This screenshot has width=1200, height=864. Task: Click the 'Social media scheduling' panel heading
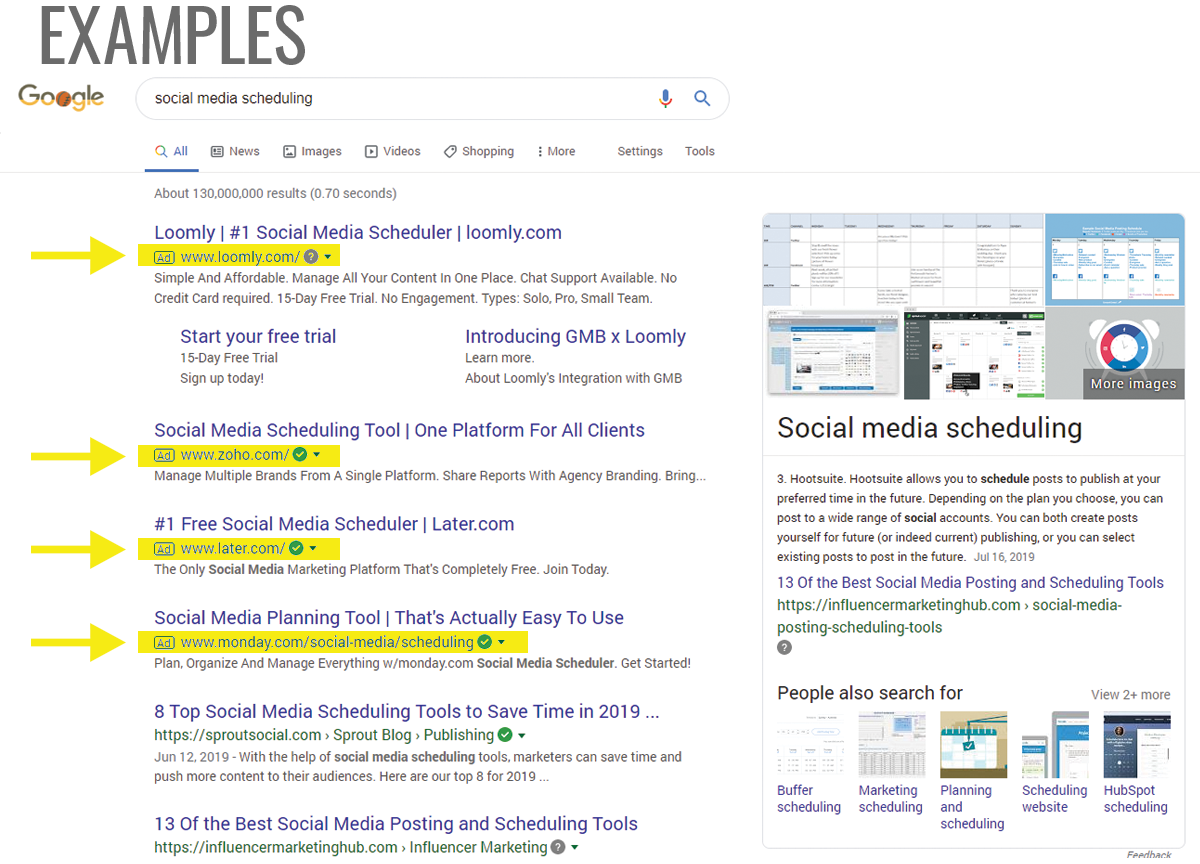[929, 428]
